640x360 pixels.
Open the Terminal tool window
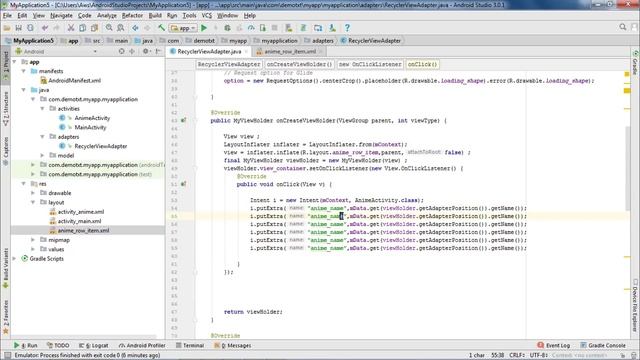coord(190,345)
